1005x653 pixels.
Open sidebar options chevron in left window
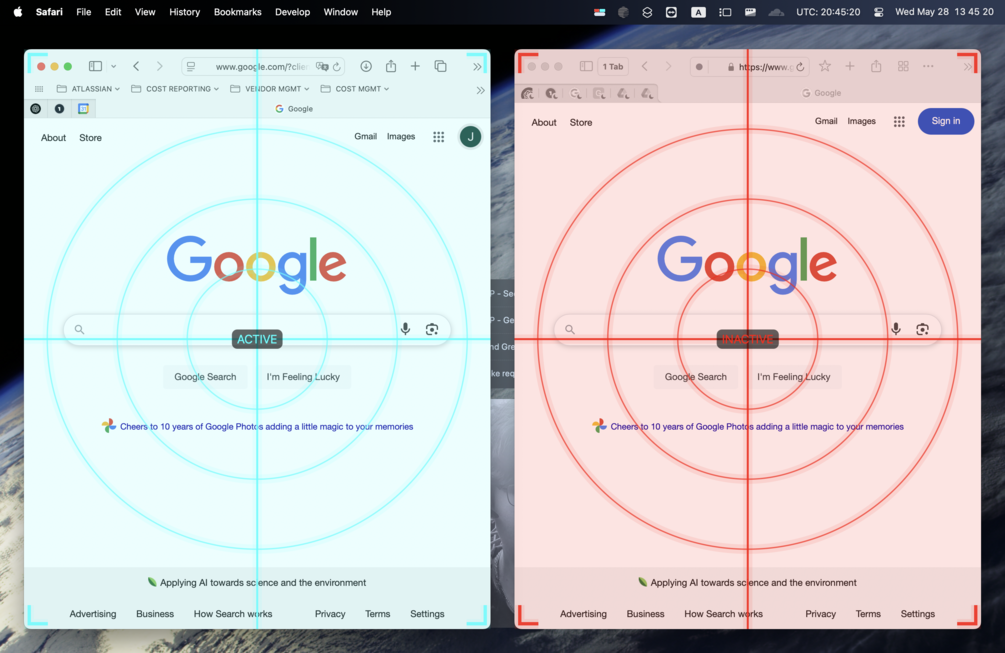(x=113, y=66)
